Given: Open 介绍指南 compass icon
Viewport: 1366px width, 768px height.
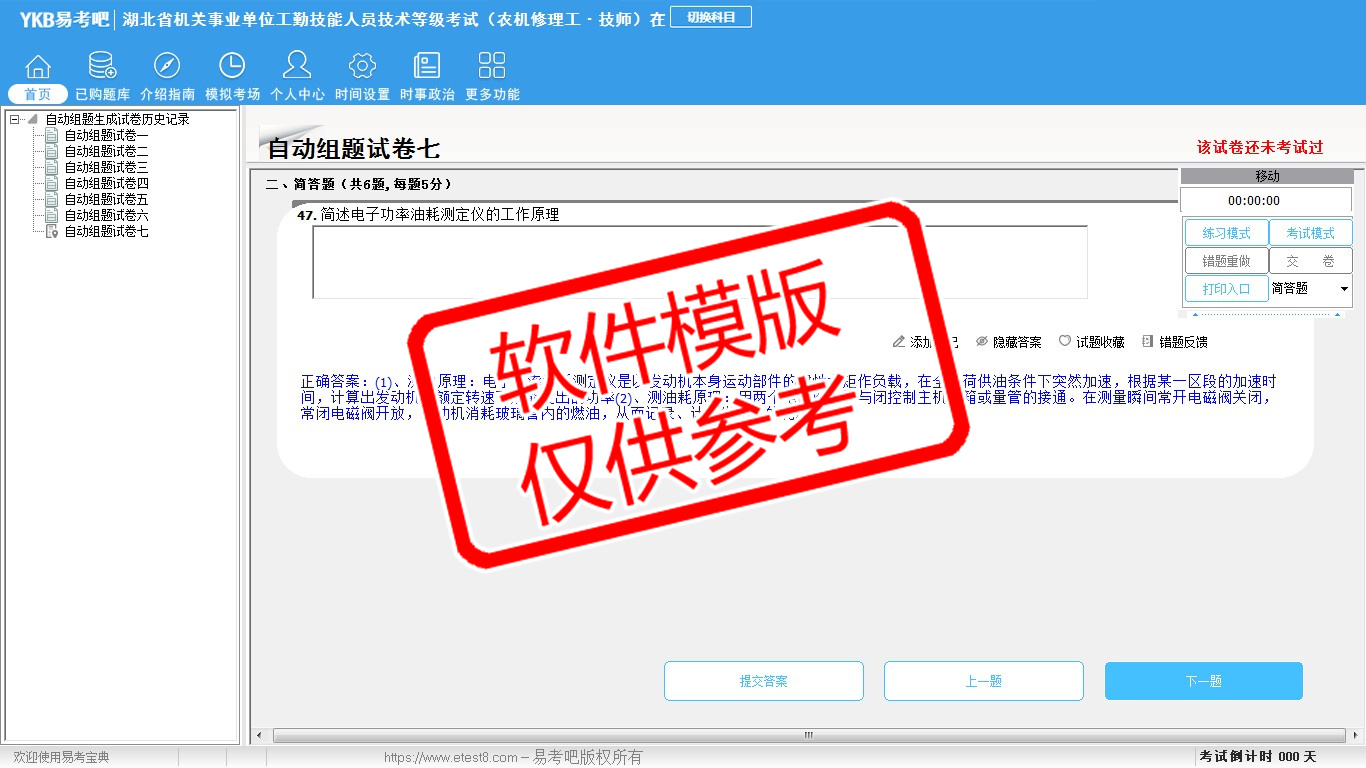Looking at the screenshot, I should (167, 66).
